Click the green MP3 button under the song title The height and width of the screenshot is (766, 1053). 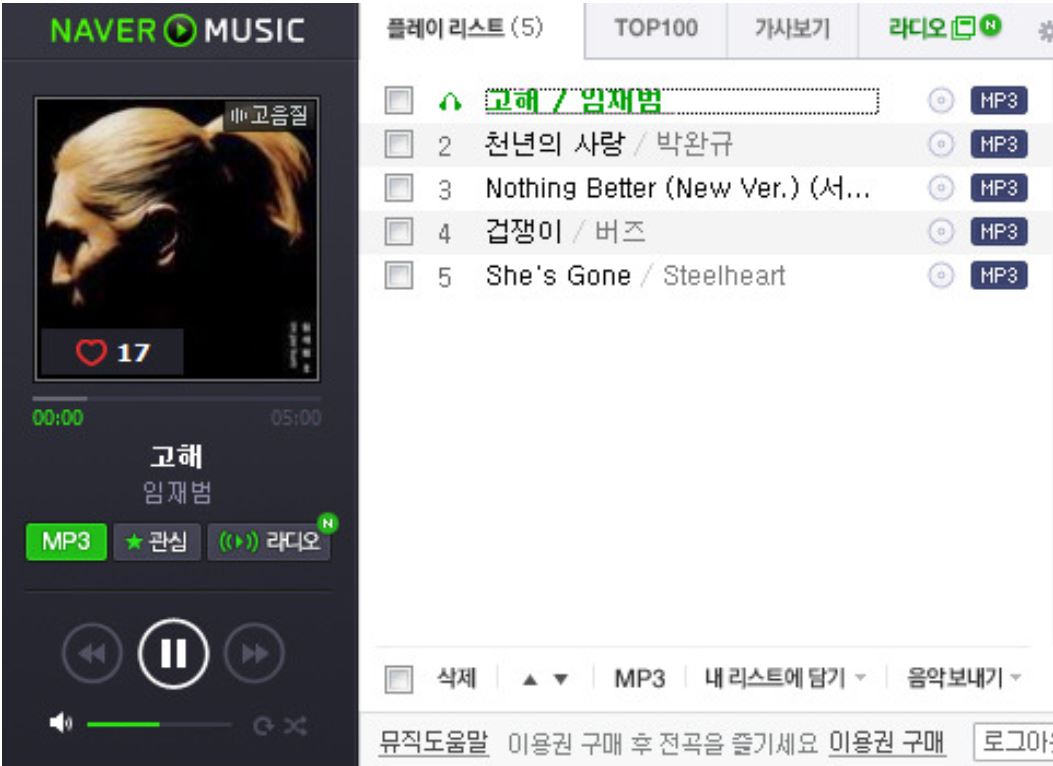click(x=66, y=541)
